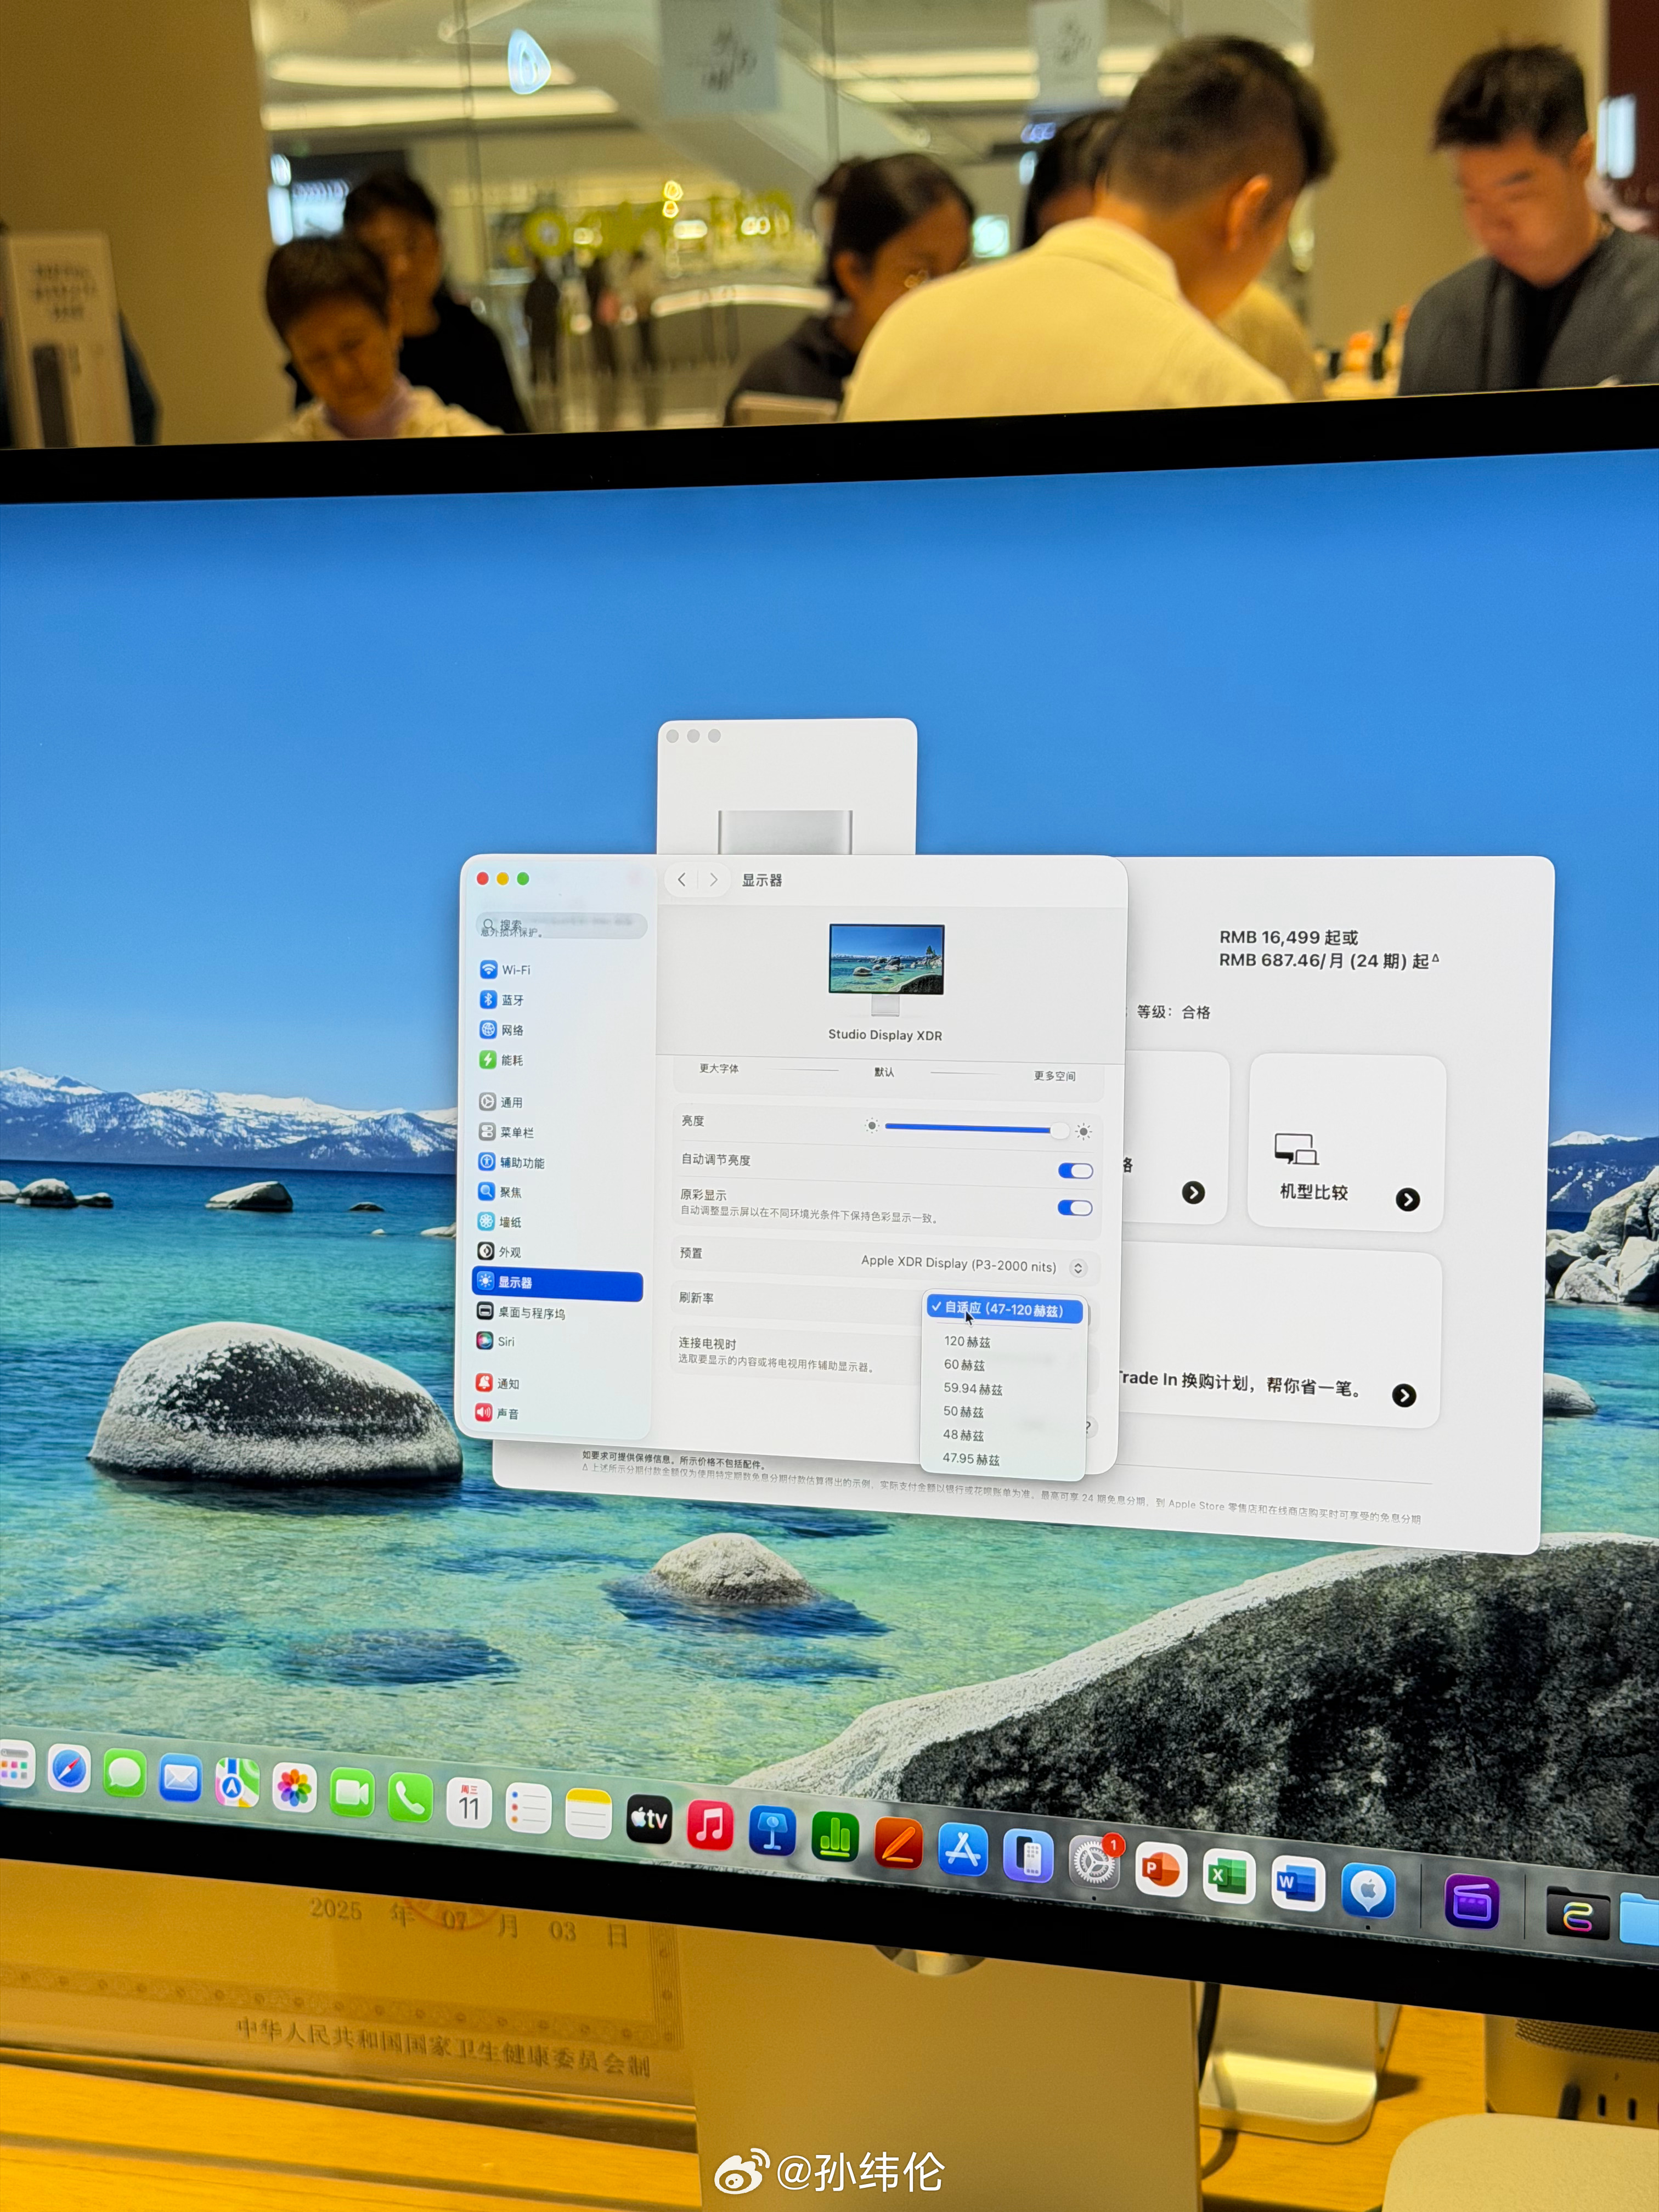Screen dimensions: 1659x2212
Task: Open 声音 sound settings
Action: coord(507,1414)
